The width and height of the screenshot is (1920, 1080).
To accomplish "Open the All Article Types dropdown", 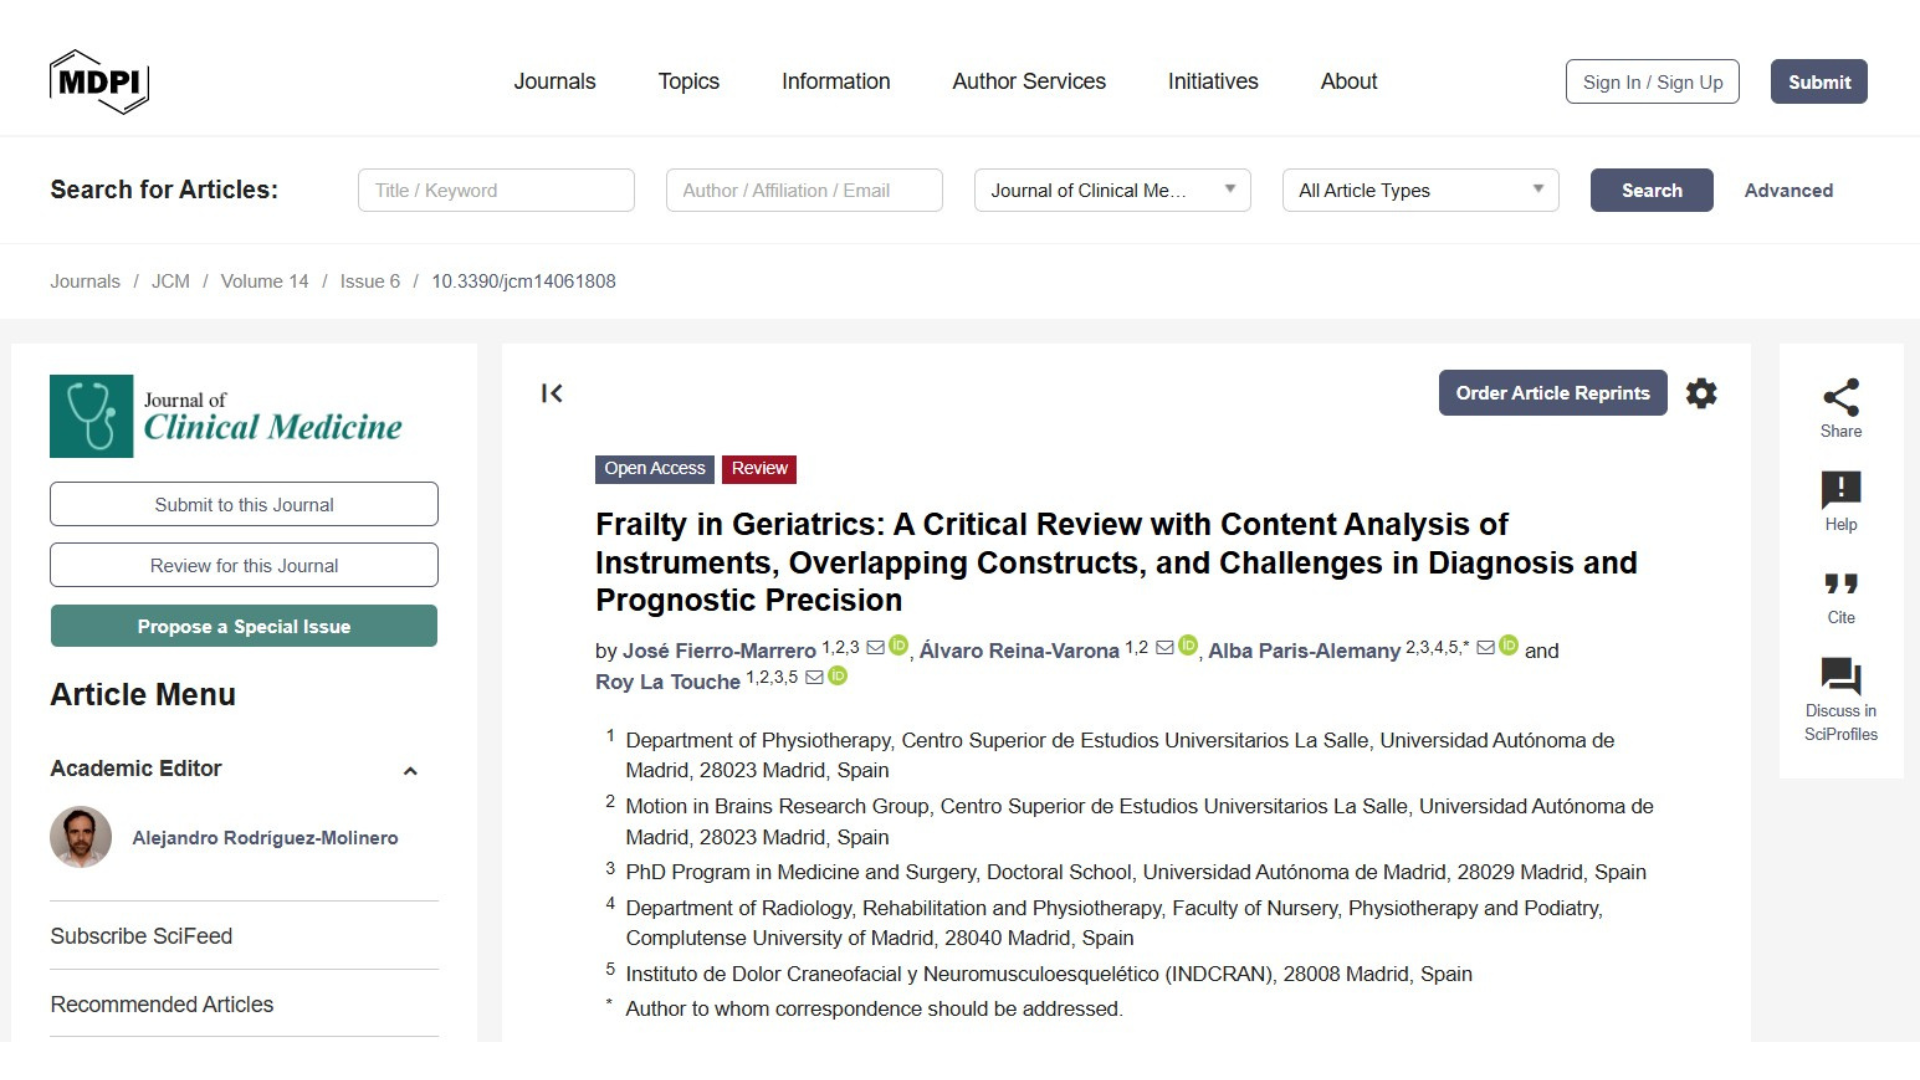I will click(1420, 190).
